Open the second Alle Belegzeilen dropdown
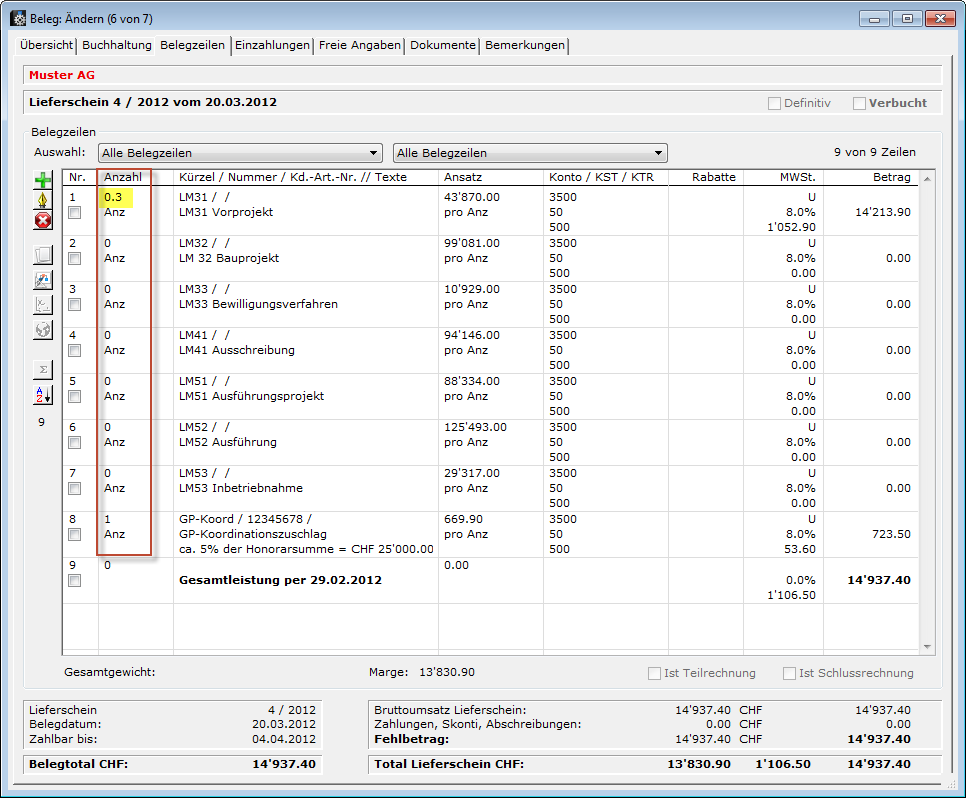Image resolution: width=966 pixels, height=798 pixels. [x=530, y=153]
